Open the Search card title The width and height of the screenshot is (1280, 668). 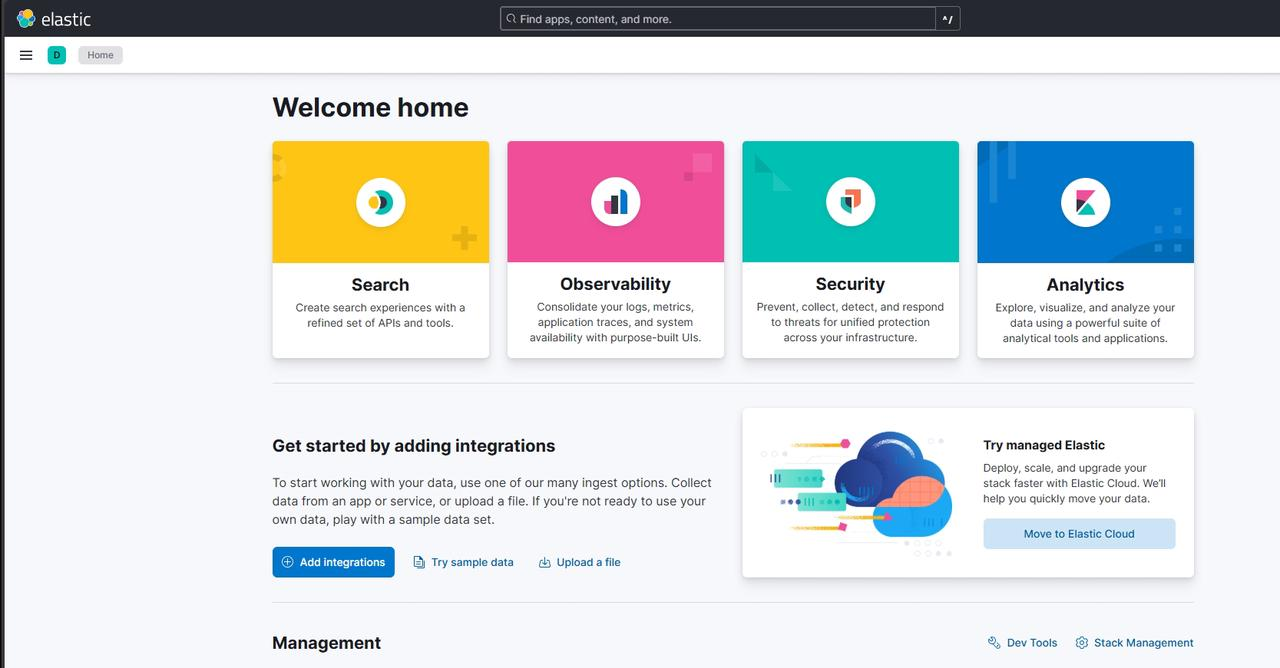[x=380, y=285]
